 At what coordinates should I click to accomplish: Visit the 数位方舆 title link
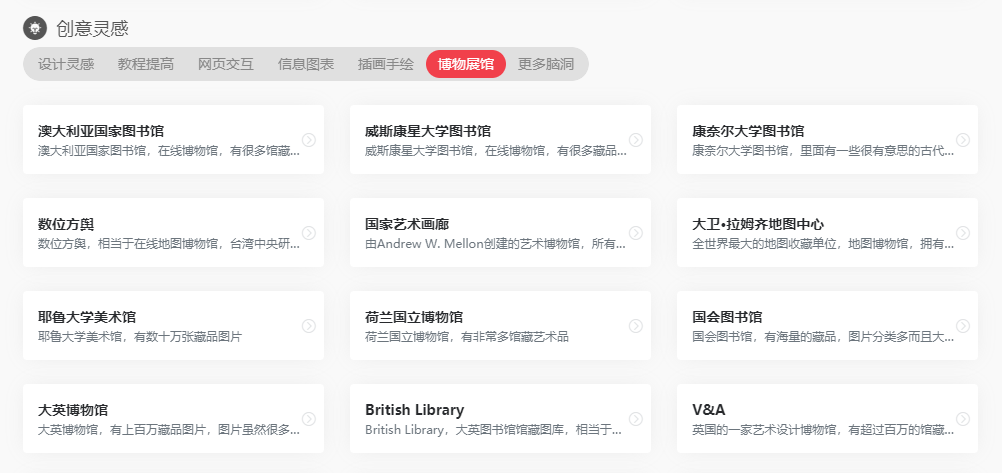pos(66,224)
